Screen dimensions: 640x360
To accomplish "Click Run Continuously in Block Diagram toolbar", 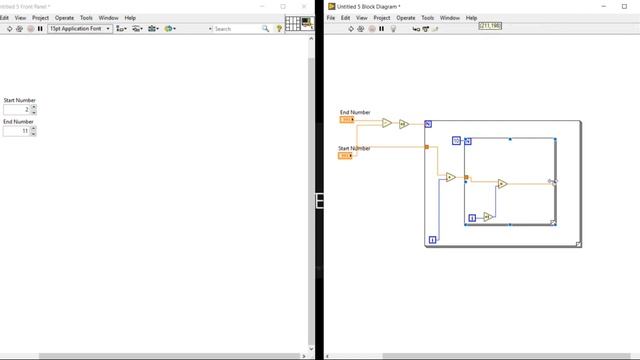I will point(360,29).
